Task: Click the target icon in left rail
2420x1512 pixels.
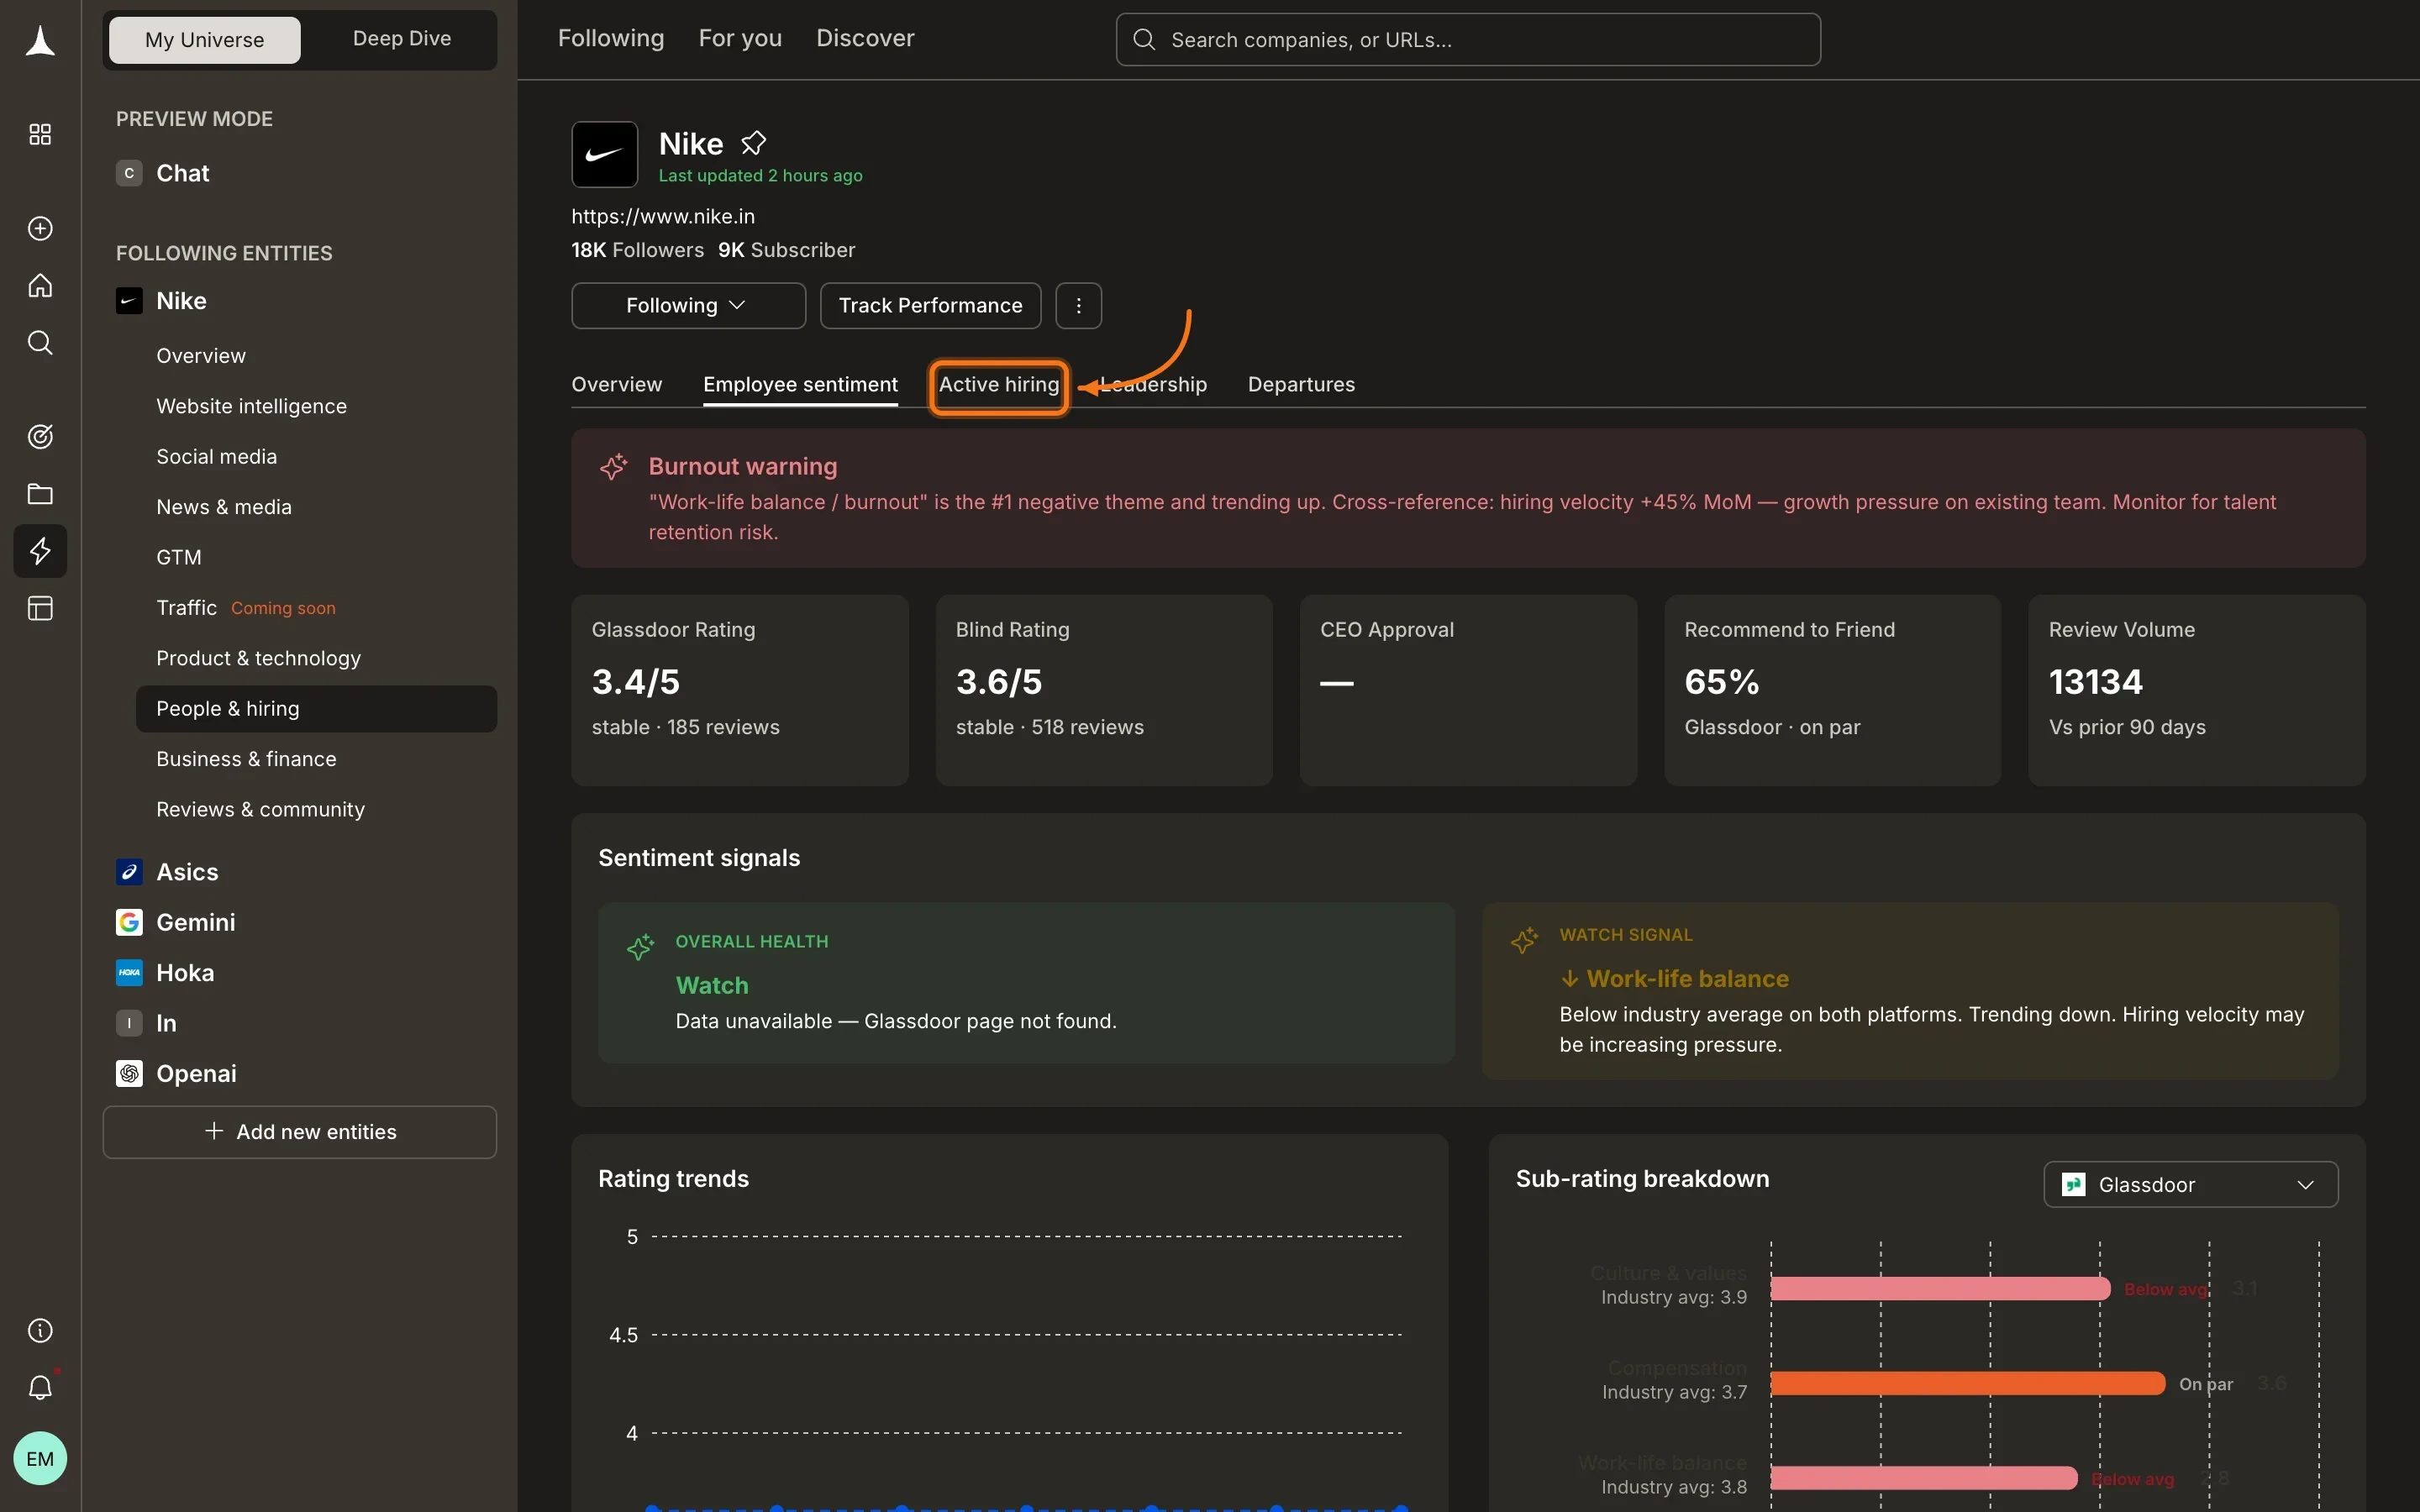Action: (40, 436)
